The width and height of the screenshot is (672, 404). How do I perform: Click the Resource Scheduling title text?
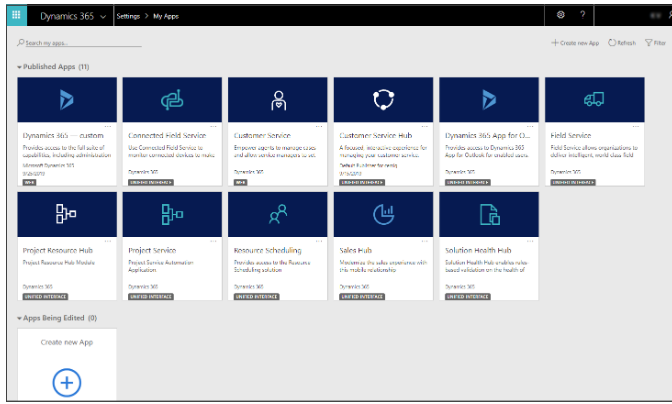268,250
